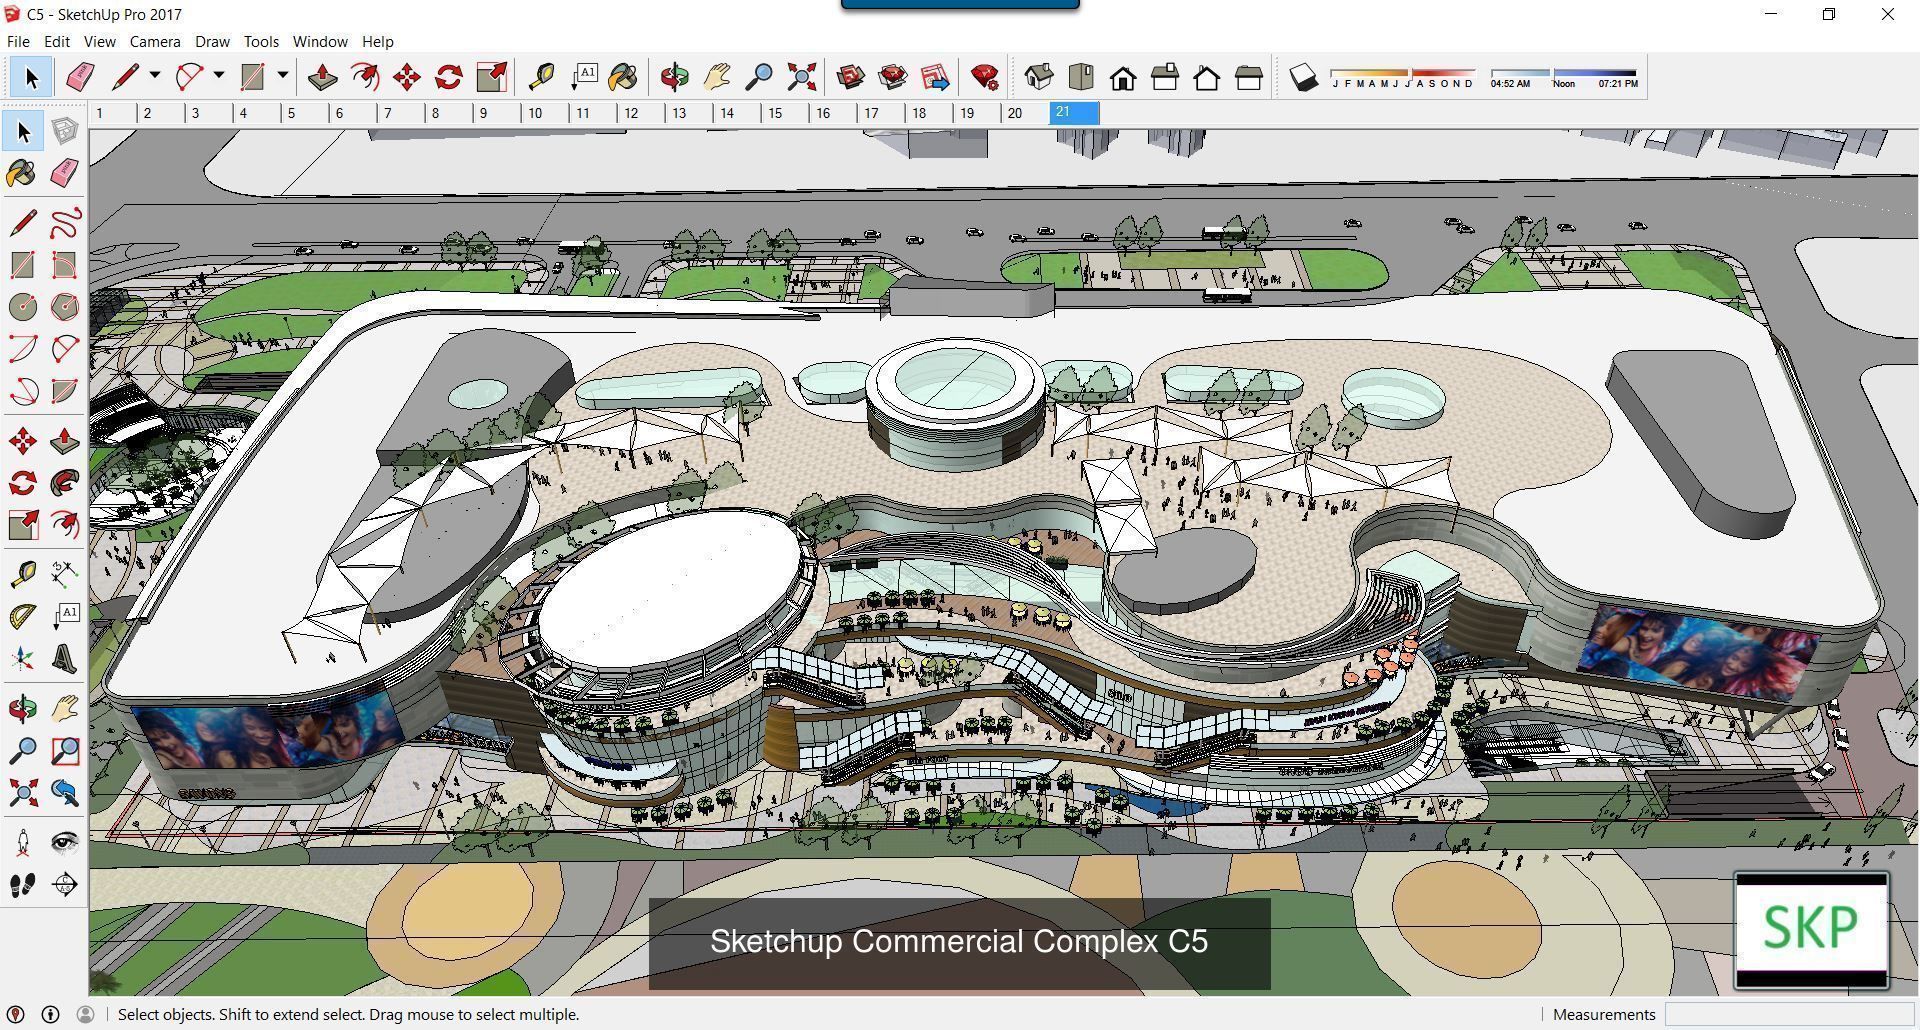Select Zoom Window tool in left toolbar
1920x1030 pixels.
pos(64,750)
